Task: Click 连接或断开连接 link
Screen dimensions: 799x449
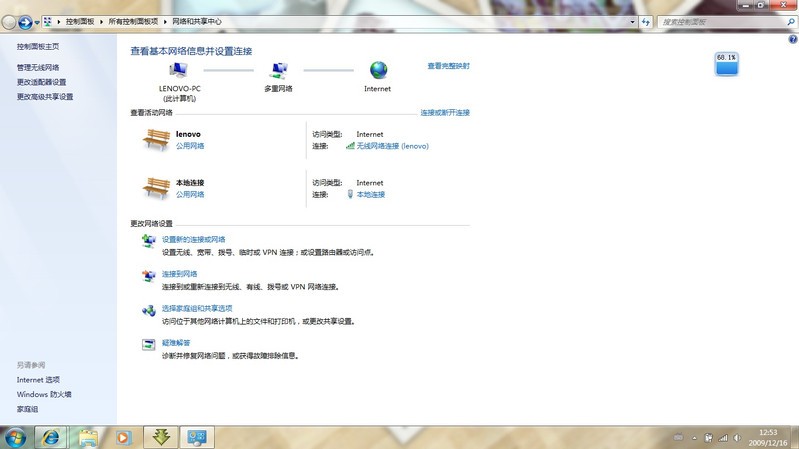Action: tap(445, 113)
